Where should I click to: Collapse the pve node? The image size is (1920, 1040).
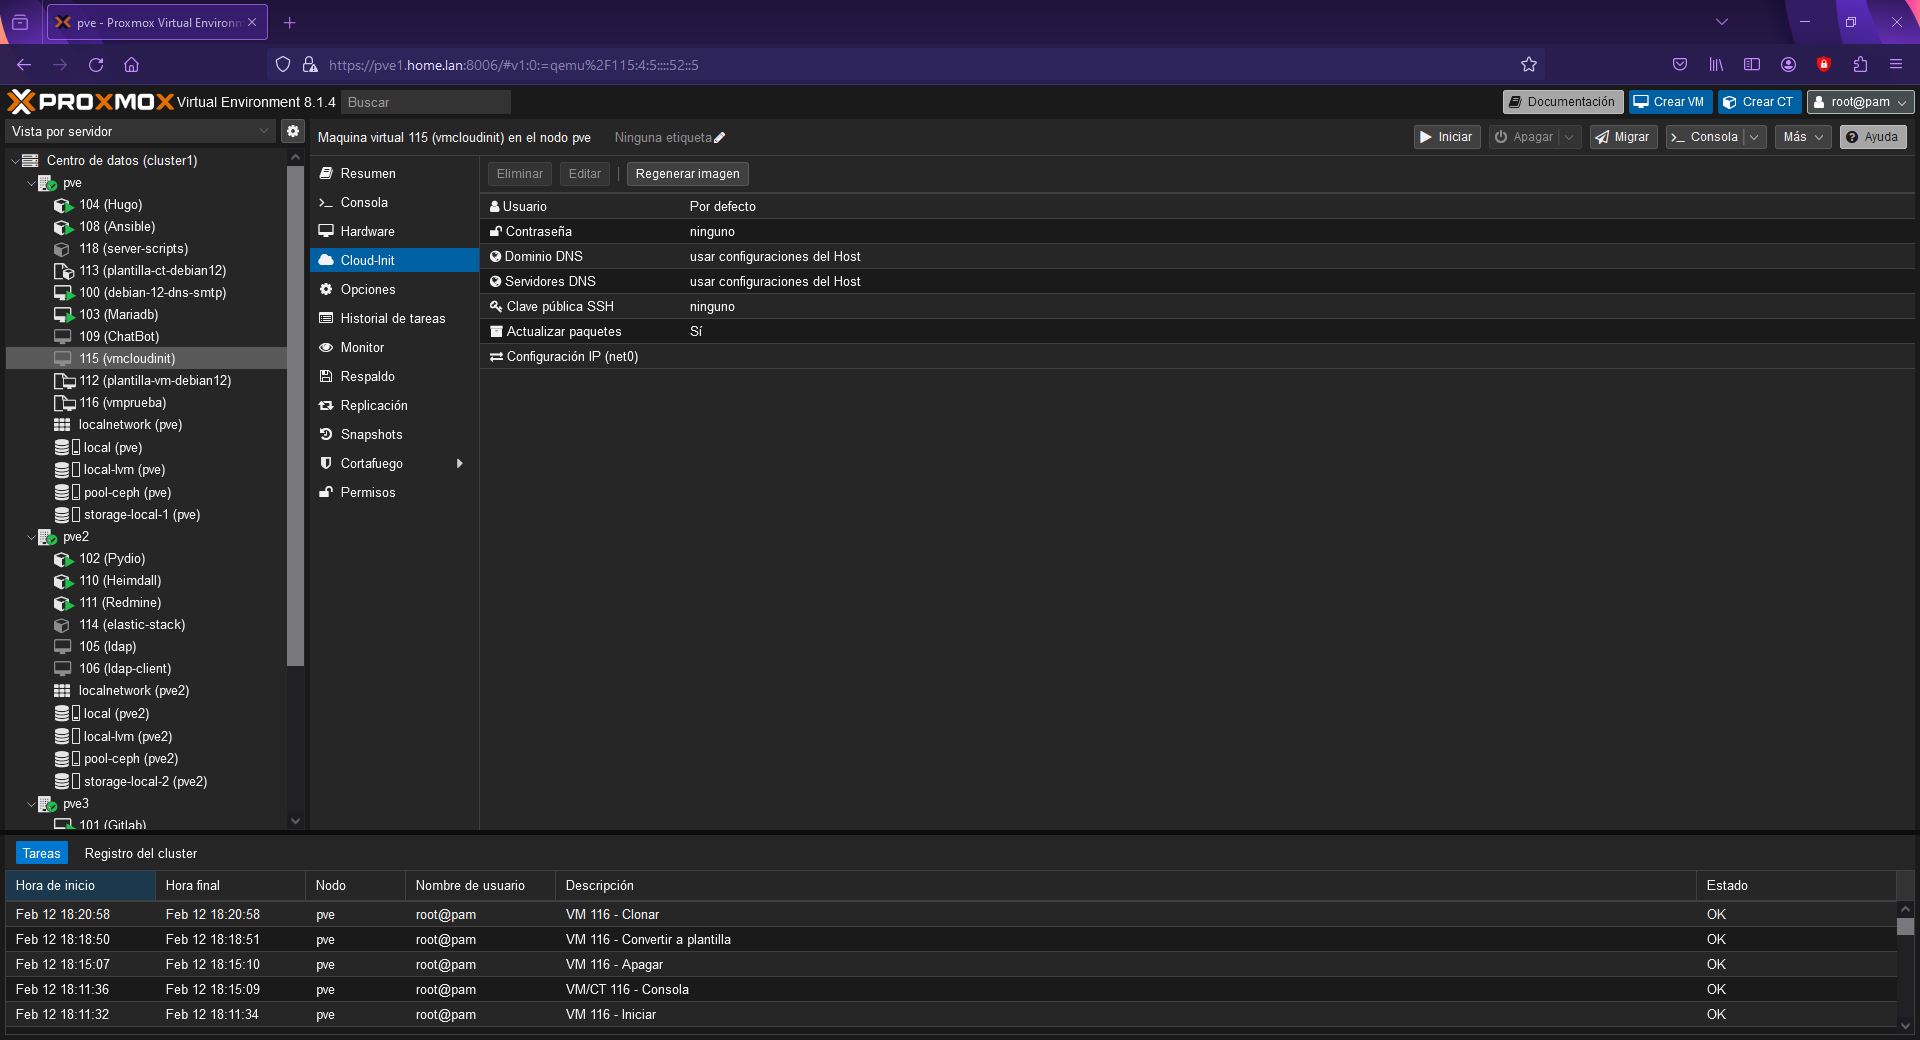point(30,183)
